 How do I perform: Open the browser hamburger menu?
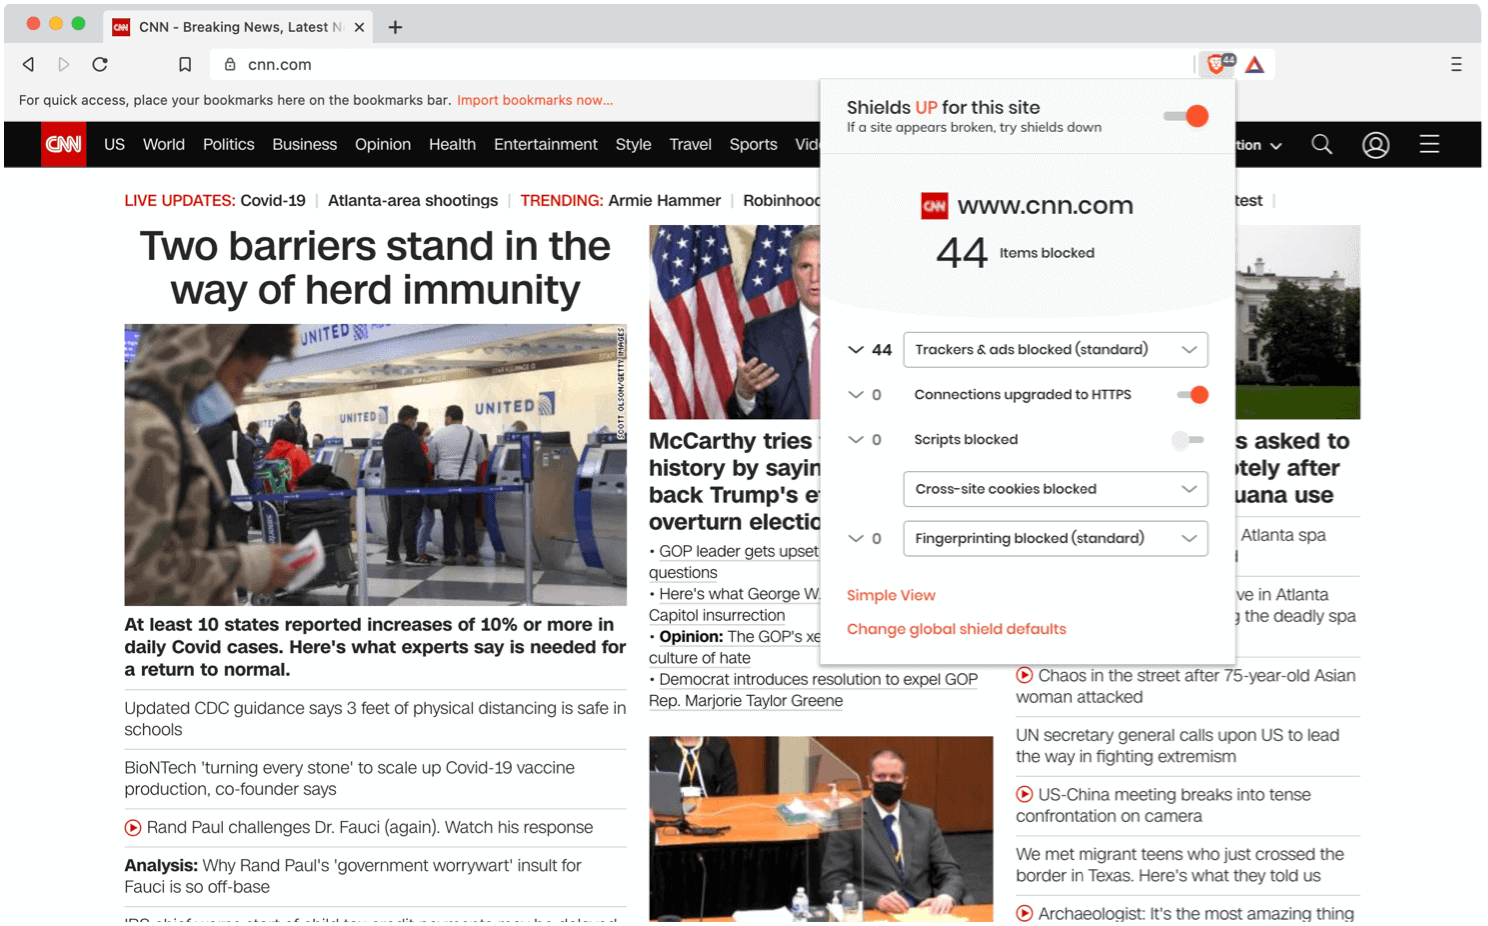(x=1456, y=64)
